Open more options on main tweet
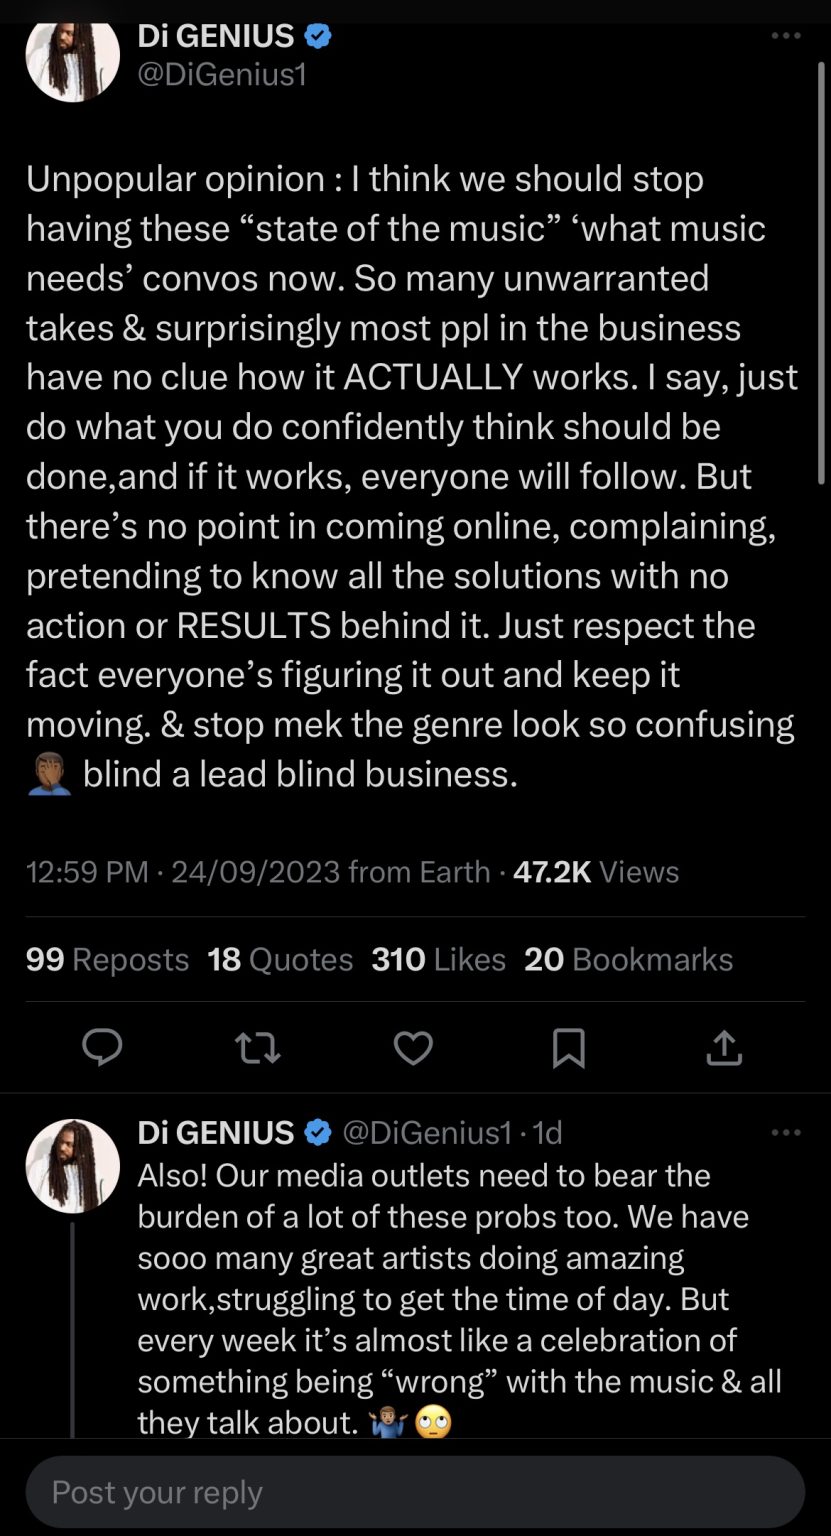 pyautogui.click(x=786, y=36)
